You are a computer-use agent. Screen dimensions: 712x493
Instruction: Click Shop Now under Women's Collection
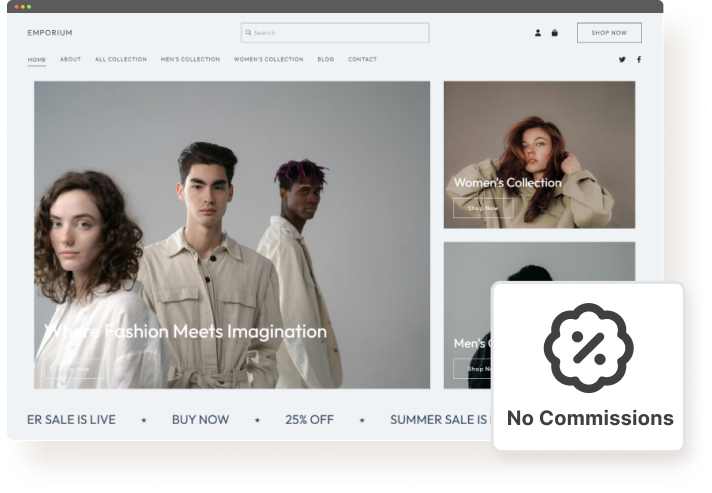click(483, 208)
